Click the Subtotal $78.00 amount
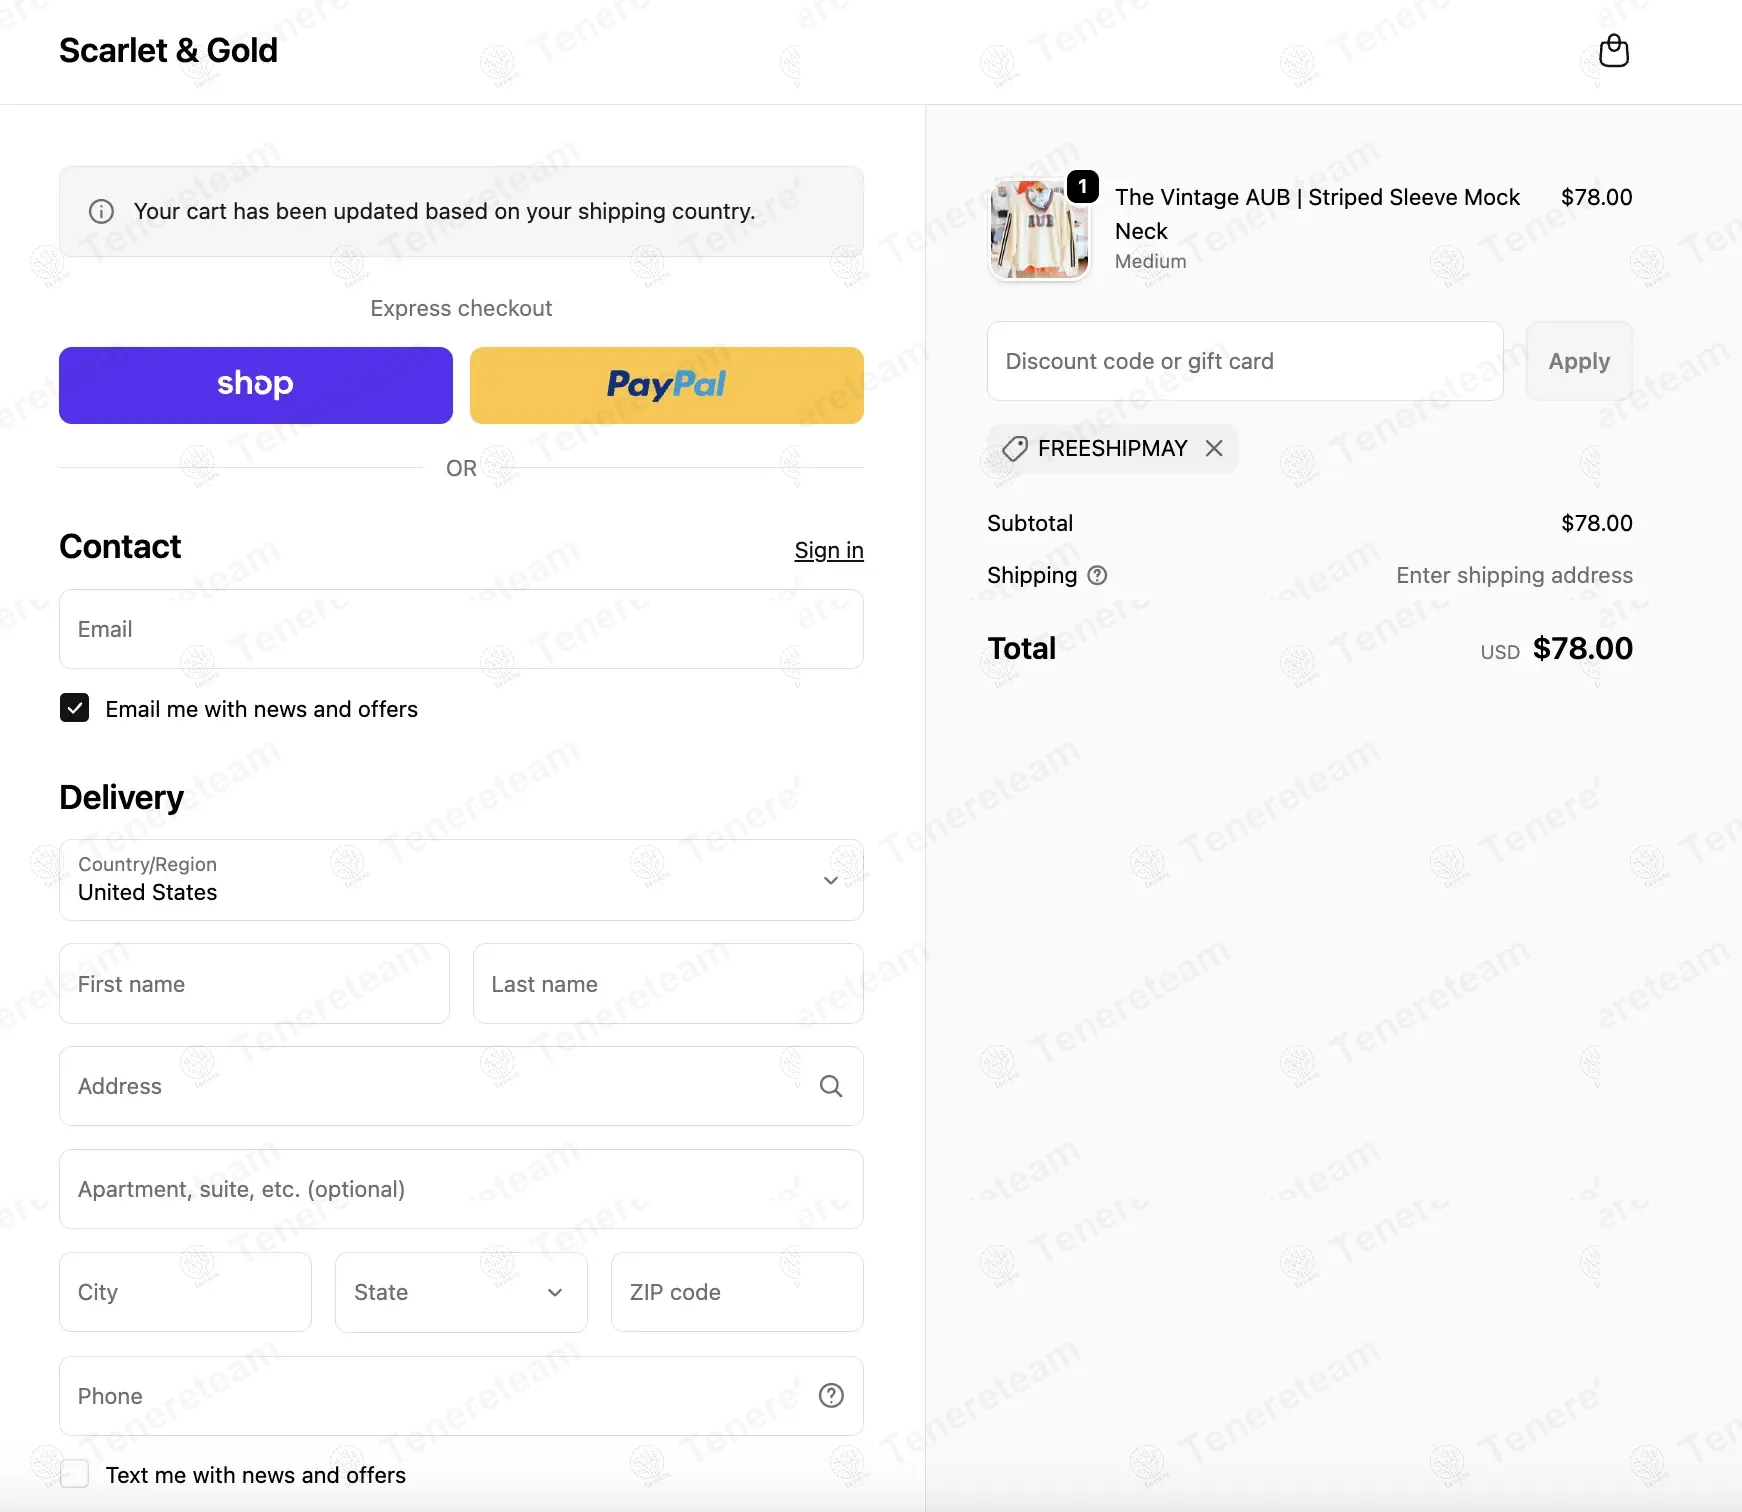Image resolution: width=1742 pixels, height=1512 pixels. coord(1596,523)
